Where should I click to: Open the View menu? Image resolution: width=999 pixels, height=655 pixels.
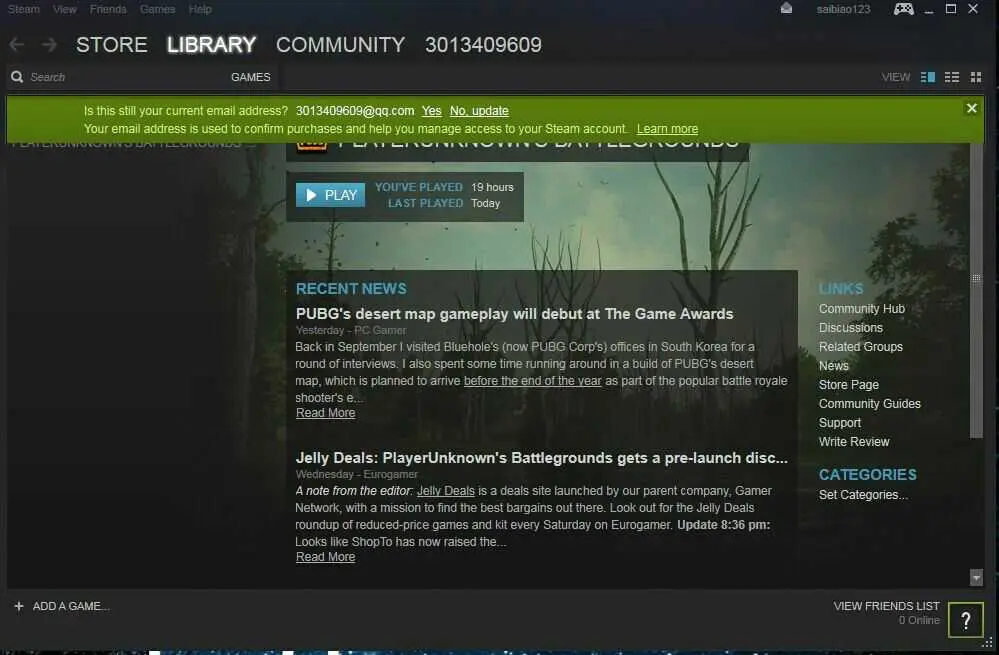64,9
